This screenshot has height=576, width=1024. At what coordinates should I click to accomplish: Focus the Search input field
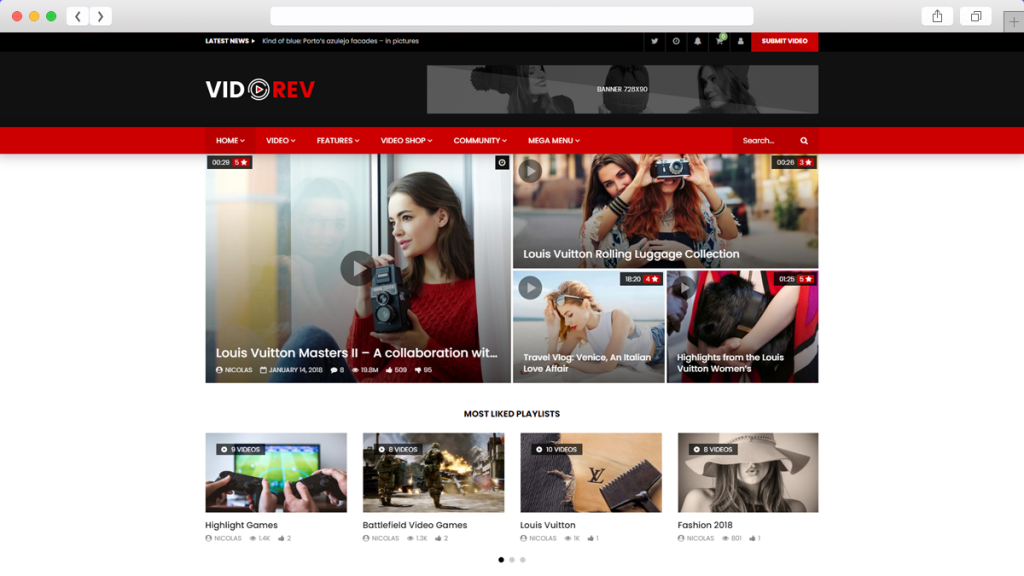pos(765,140)
